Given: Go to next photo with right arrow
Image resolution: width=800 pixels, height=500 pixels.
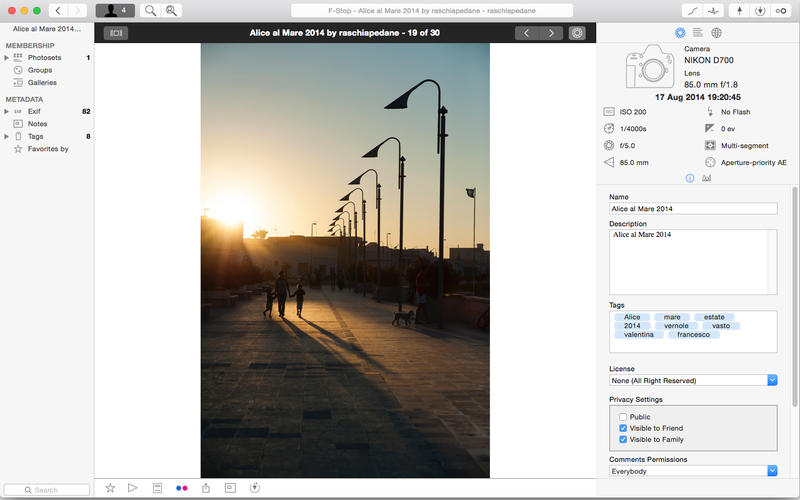Looking at the screenshot, I should click(x=552, y=33).
